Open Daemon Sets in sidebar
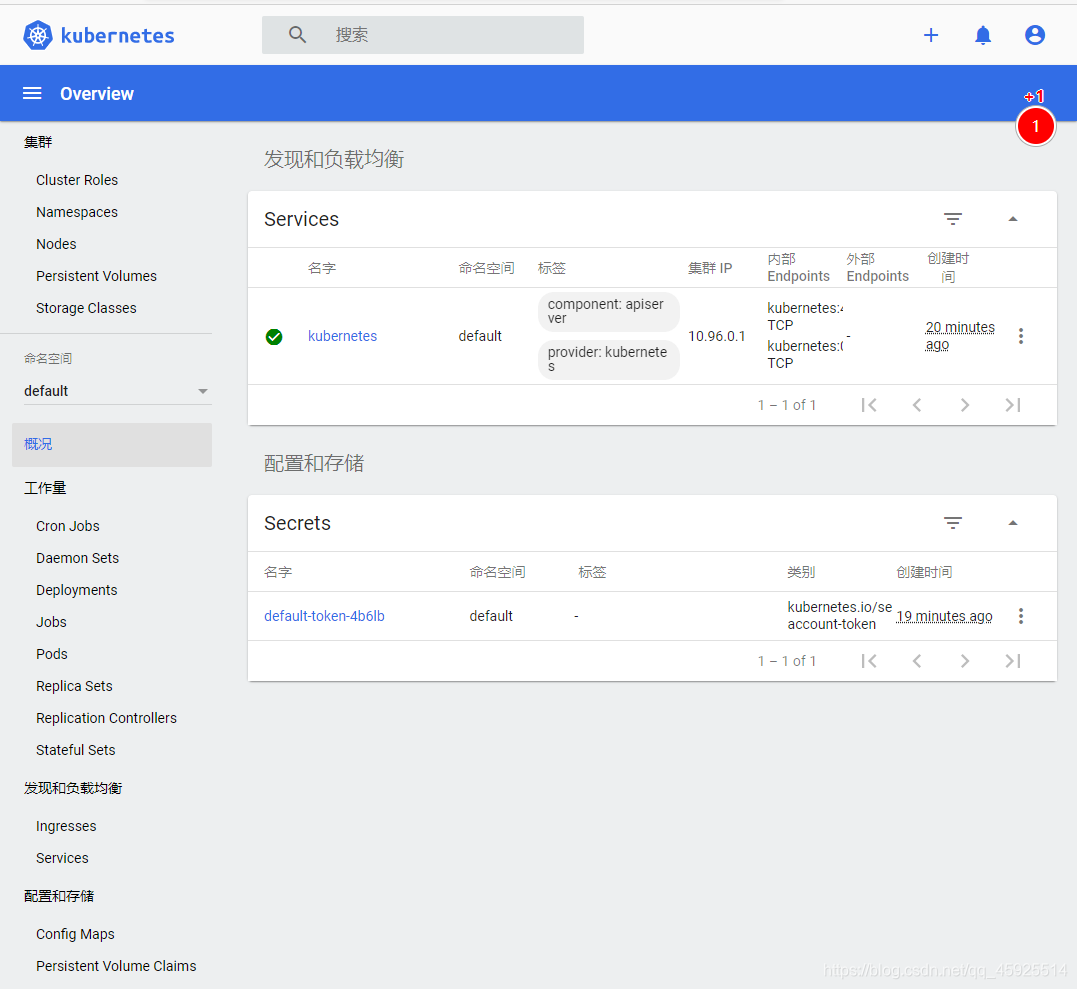Viewport: 1077px width, 989px height. [78, 558]
